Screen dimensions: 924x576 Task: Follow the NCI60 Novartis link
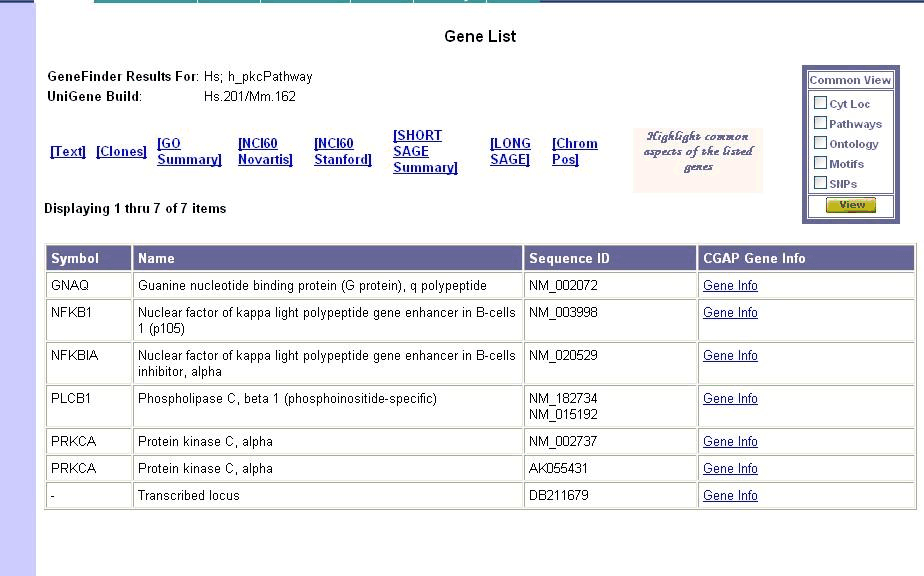265,152
